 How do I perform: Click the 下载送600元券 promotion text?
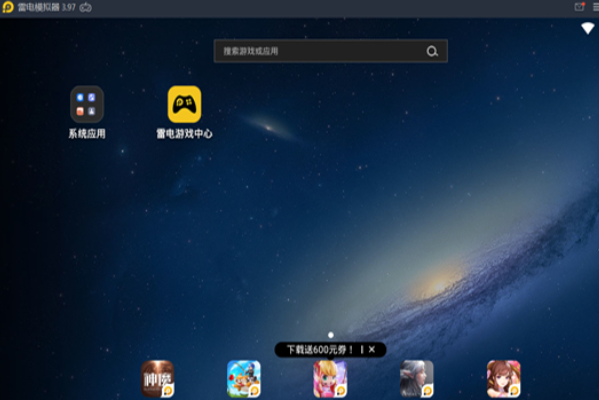[x=320, y=350]
